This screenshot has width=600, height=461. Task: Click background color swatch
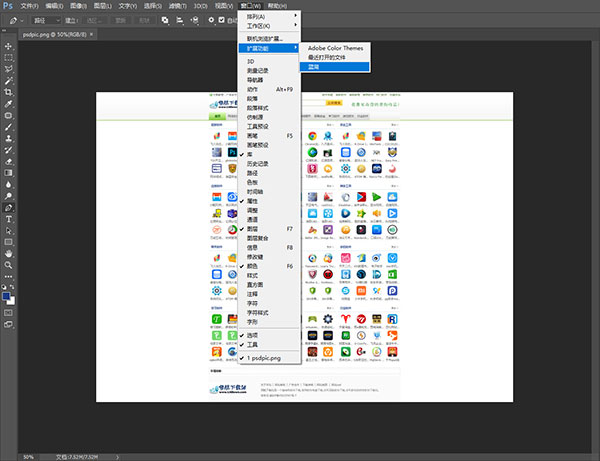pyautogui.click(x=12, y=301)
